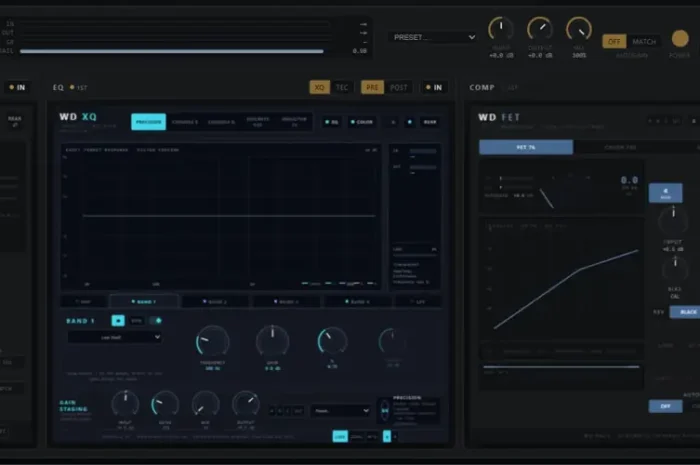Click the Band 1 GAIN knob
Screen dimensions: 700x465
point(272,341)
